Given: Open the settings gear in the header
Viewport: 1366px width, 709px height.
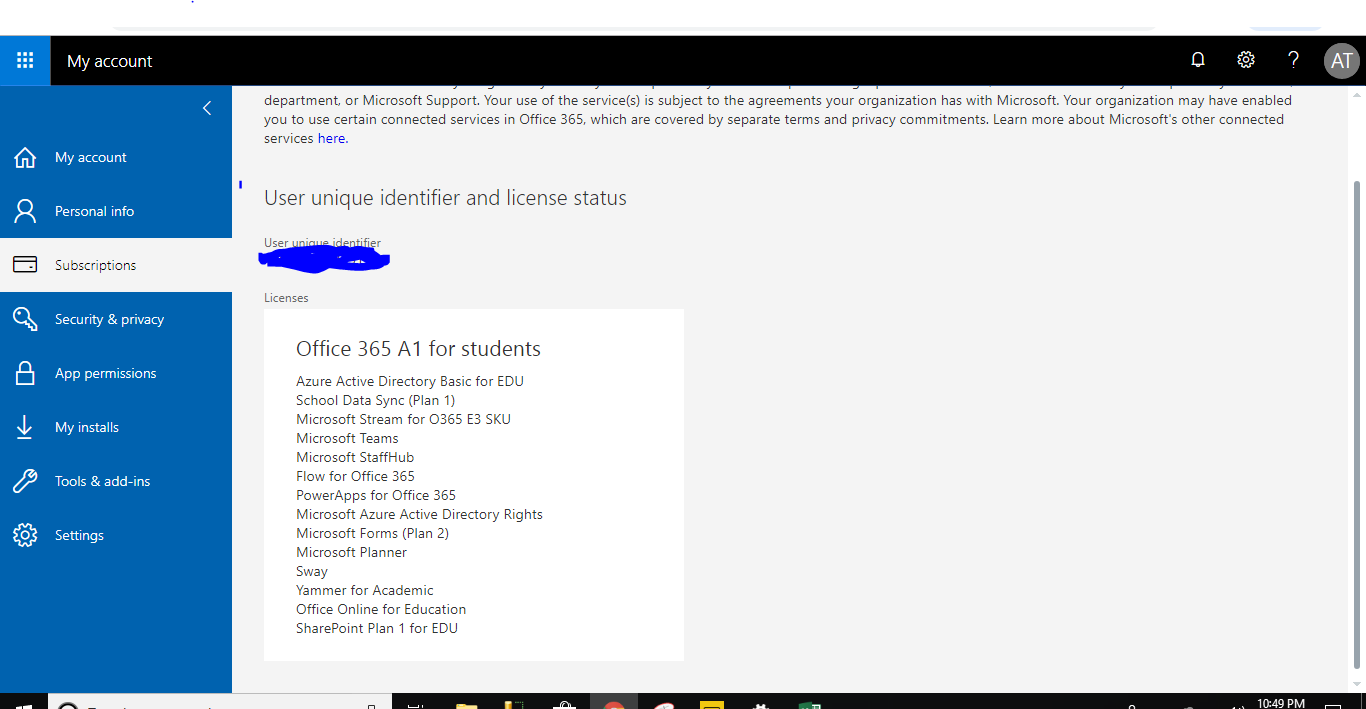Looking at the screenshot, I should tap(1246, 60).
